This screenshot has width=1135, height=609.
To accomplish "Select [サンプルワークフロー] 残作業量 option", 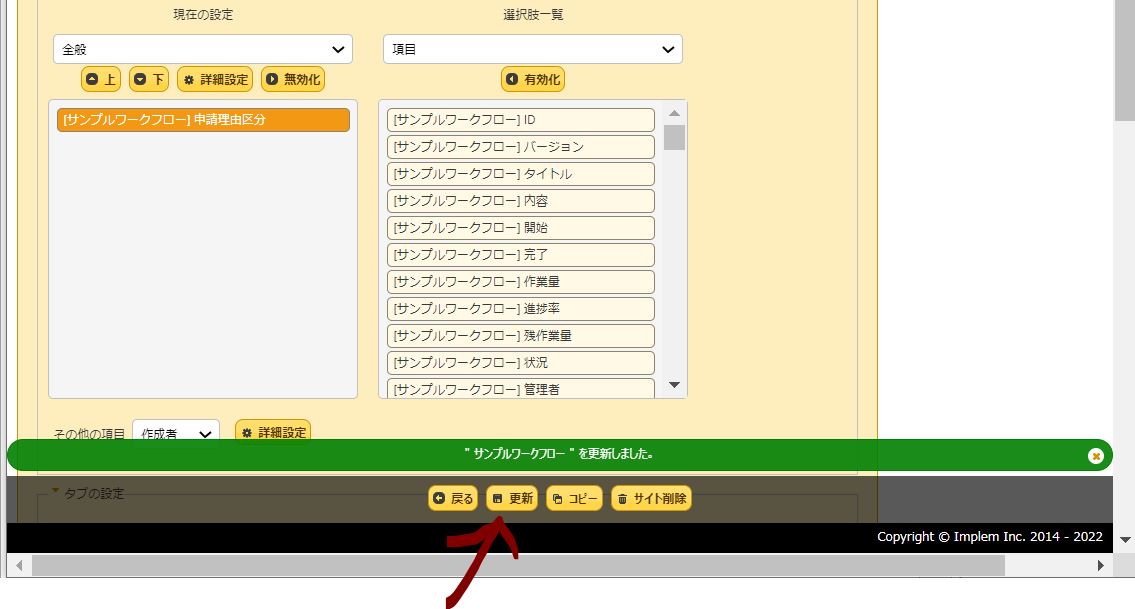I will tap(520, 335).
